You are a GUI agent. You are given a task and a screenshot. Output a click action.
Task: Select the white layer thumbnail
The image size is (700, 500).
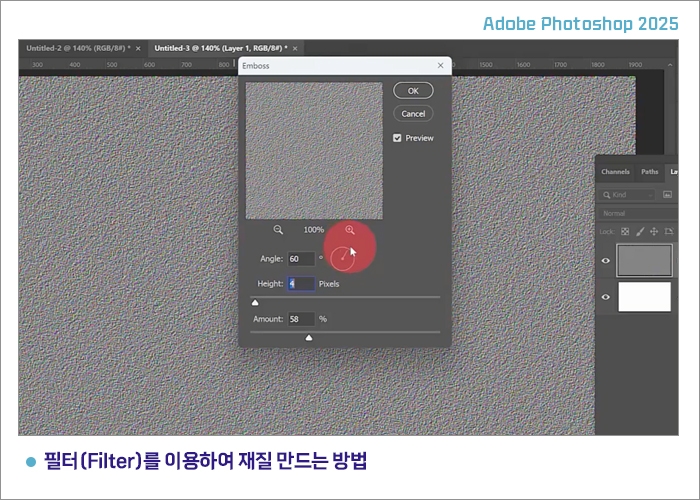pos(644,296)
